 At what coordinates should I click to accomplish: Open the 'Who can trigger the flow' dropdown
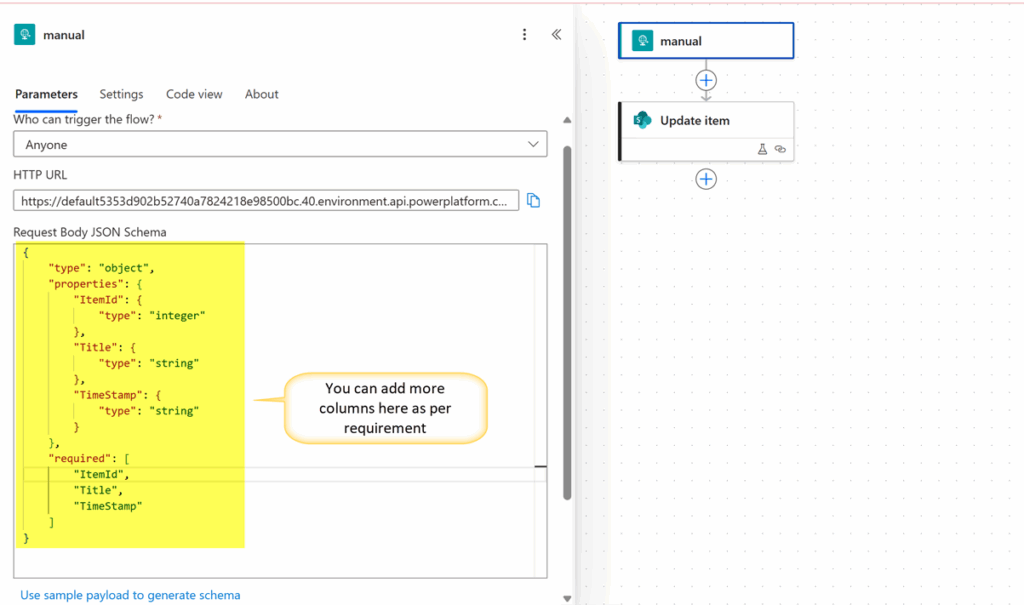[x=280, y=145]
